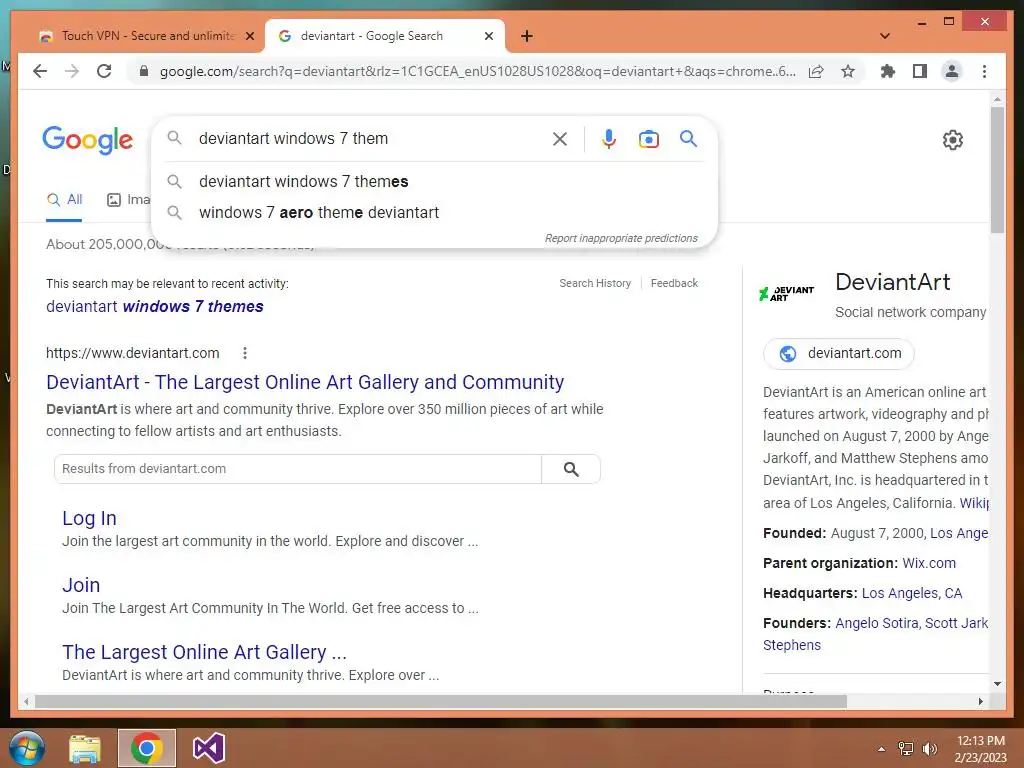The width and height of the screenshot is (1024, 768).
Task: Open the Chrome profile avatar
Action: click(x=952, y=71)
